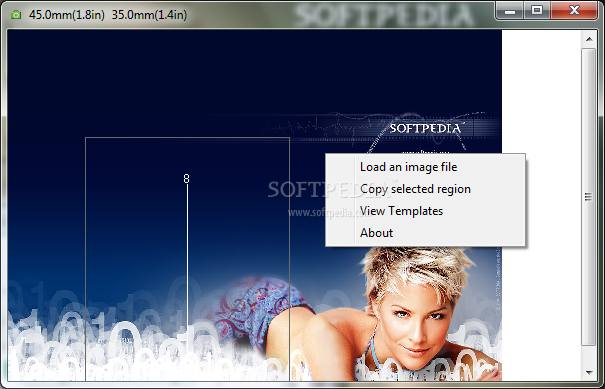Open View Templates menu entry
This screenshot has height=389, width=605.
(425, 211)
